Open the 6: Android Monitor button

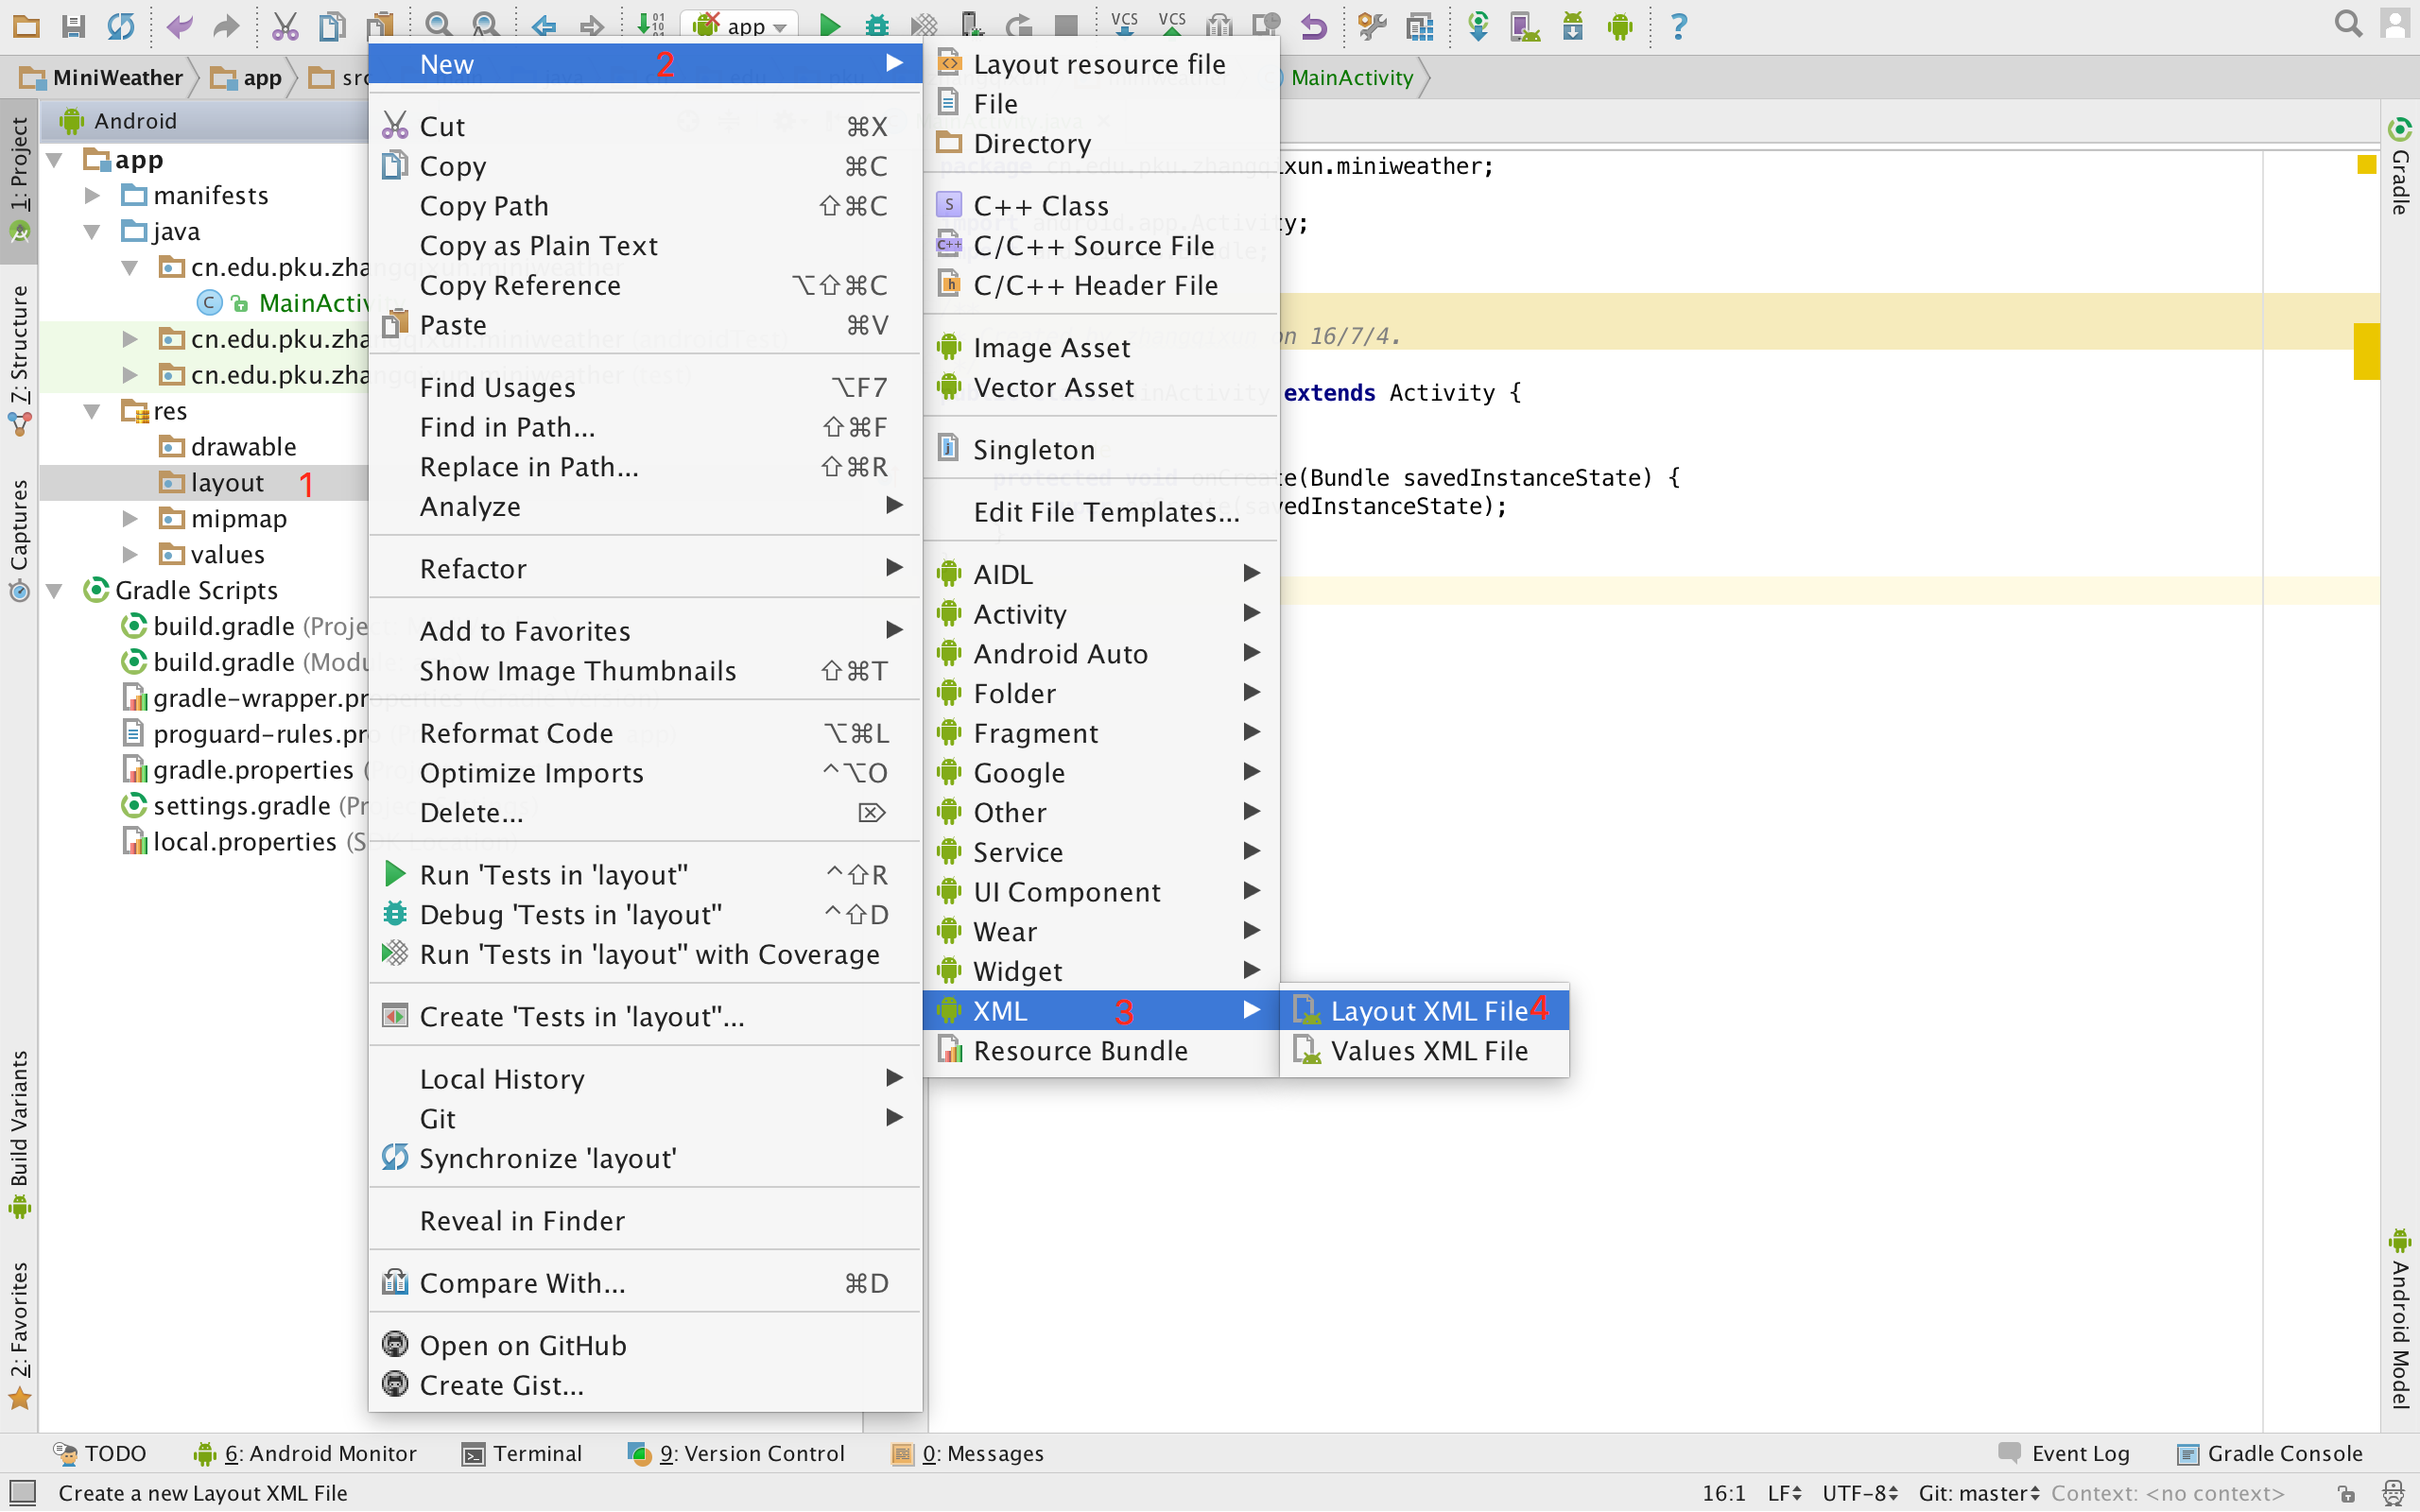[x=305, y=1454]
